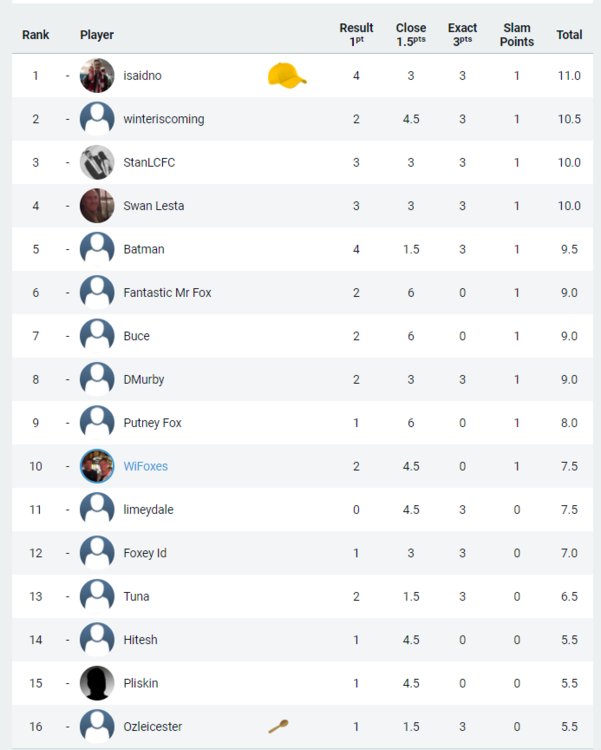The height and width of the screenshot is (750, 601).
Task: Open the WiFoxes player link
Action: pos(145,466)
